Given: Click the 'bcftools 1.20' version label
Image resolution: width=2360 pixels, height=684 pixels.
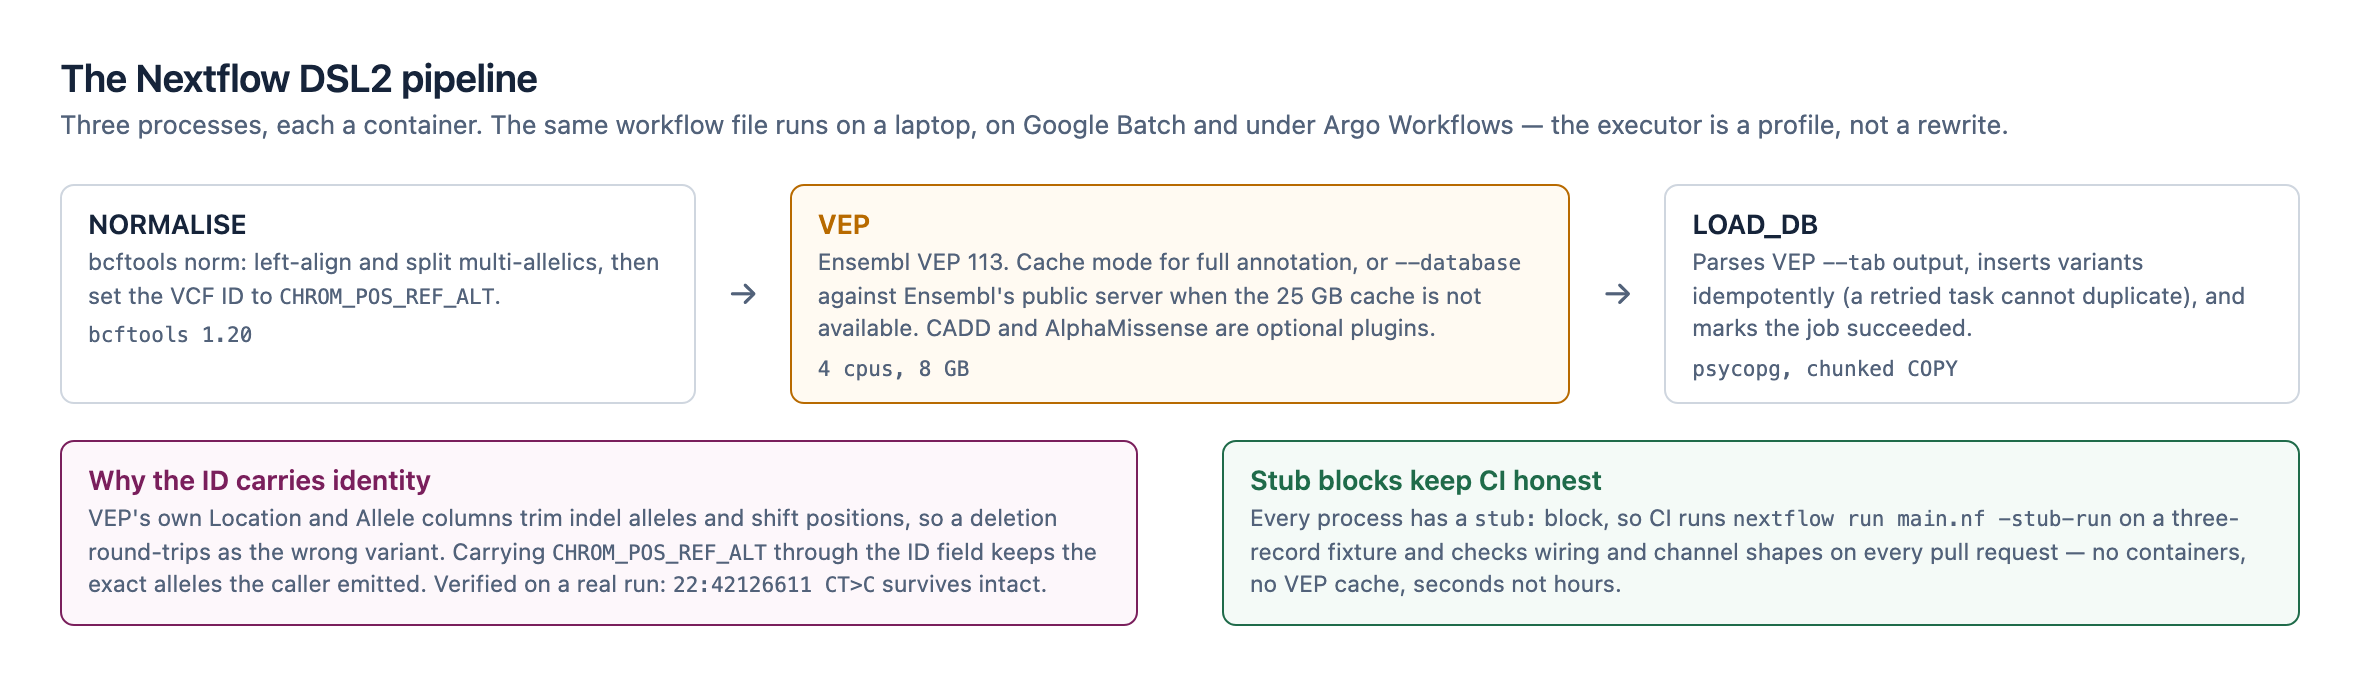Looking at the screenshot, I should tap(170, 335).
